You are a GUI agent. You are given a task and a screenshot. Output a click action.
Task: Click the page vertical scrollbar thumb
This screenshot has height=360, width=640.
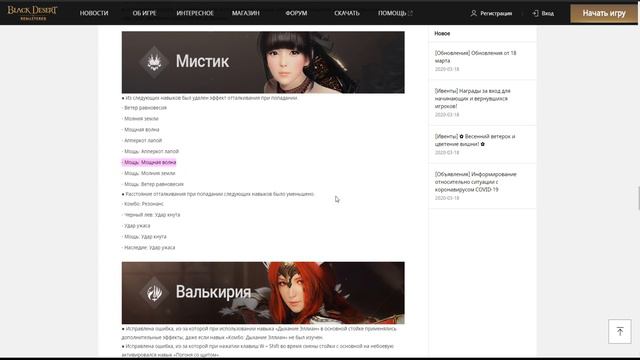(638, 198)
